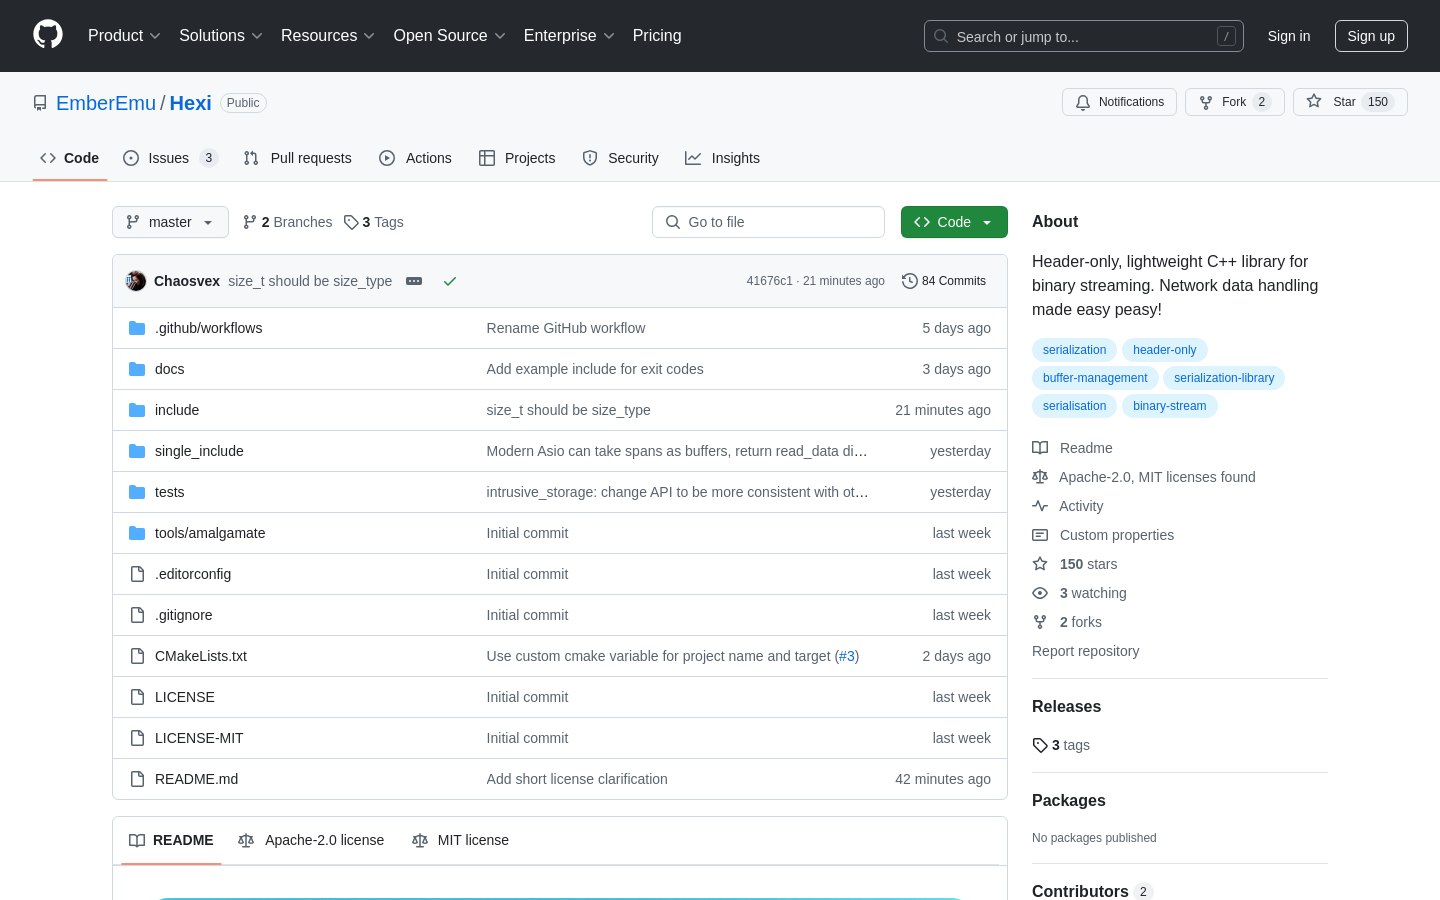Fork the Hexi repository
1440x900 pixels.
coord(1234,102)
